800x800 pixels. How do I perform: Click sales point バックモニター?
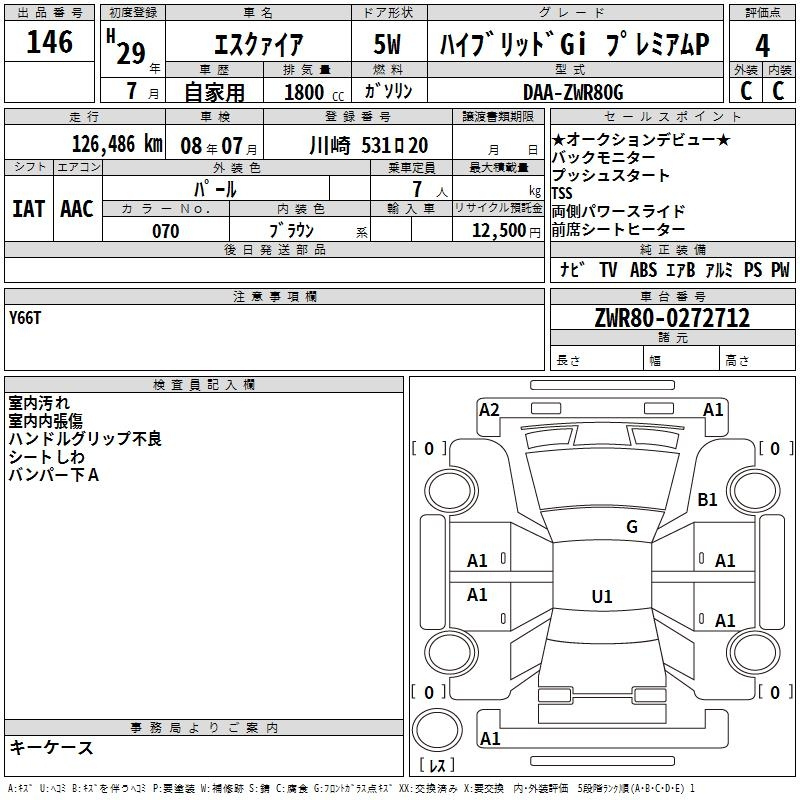[603, 157]
